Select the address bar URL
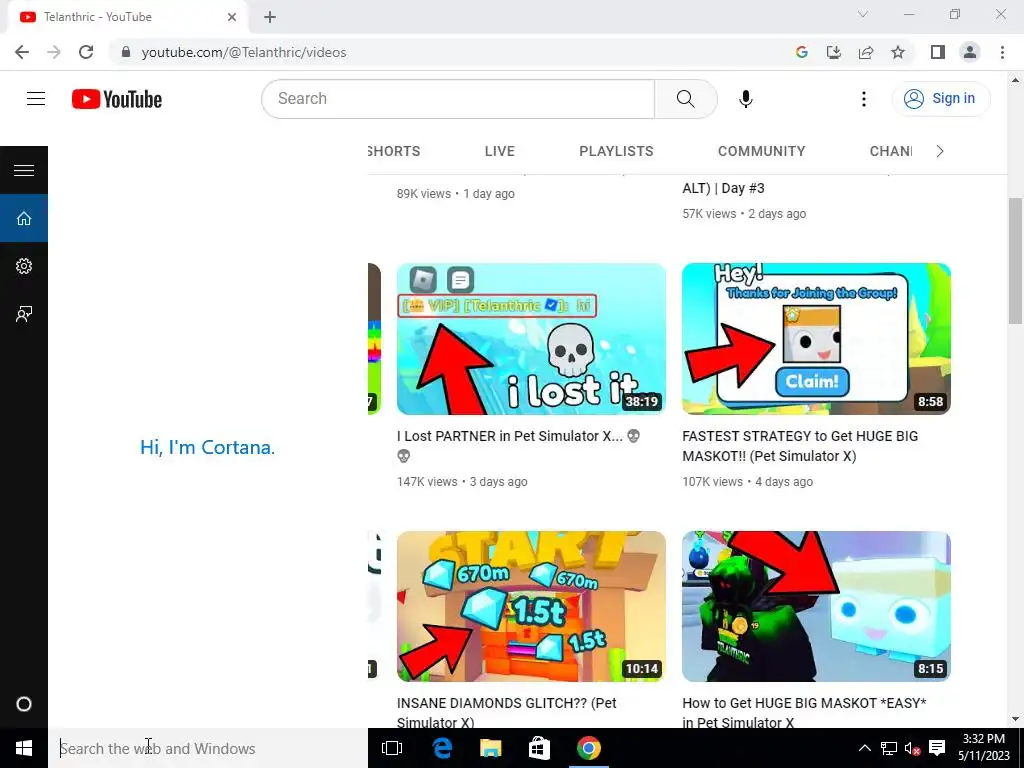 coord(244,52)
